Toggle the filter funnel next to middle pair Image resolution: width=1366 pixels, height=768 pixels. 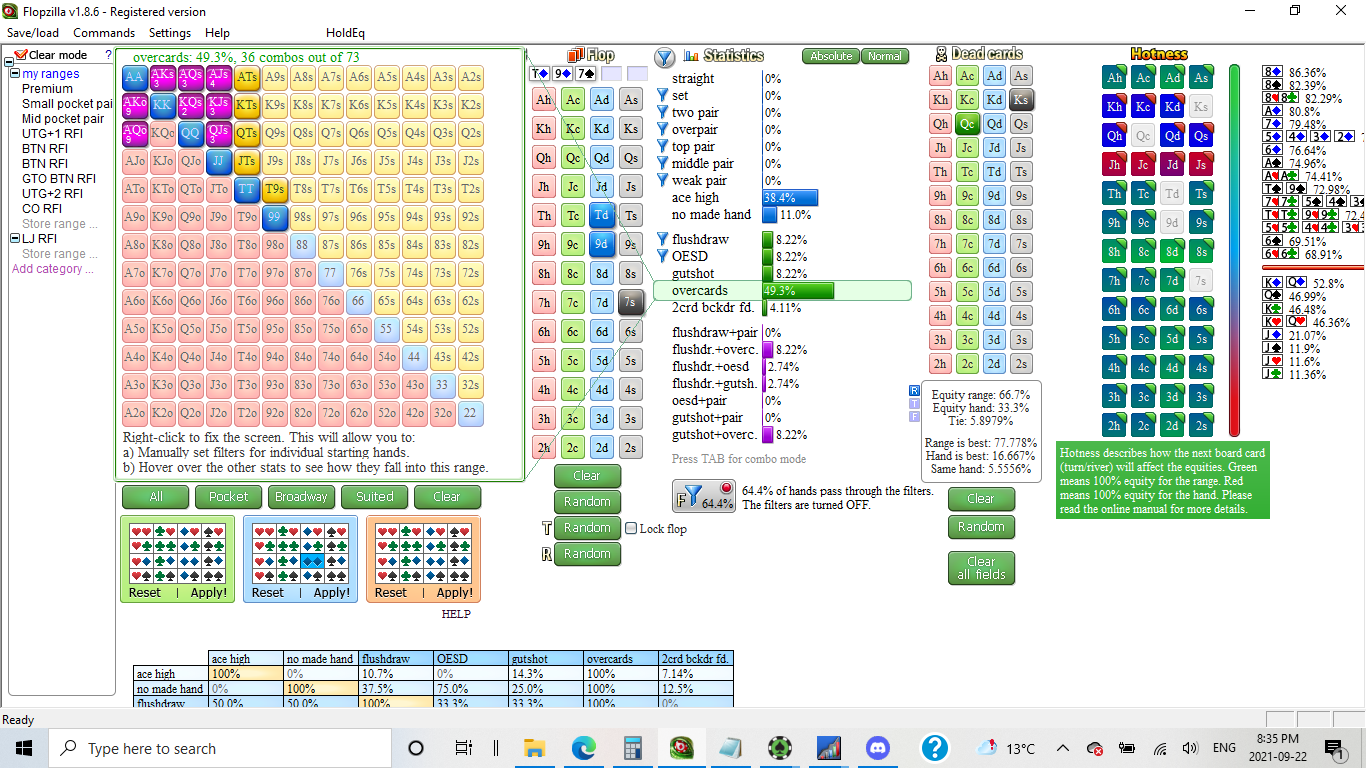tap(662, 164)
